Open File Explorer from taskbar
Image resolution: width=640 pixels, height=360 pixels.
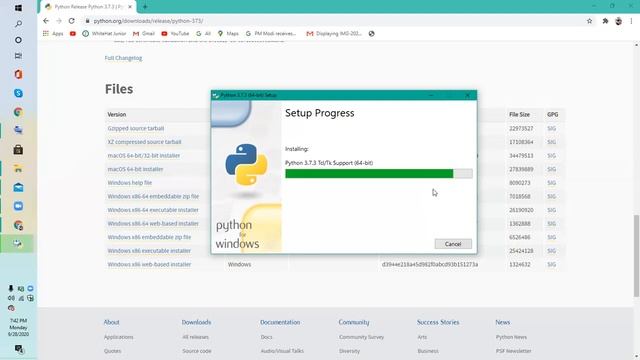pos(18,169)
